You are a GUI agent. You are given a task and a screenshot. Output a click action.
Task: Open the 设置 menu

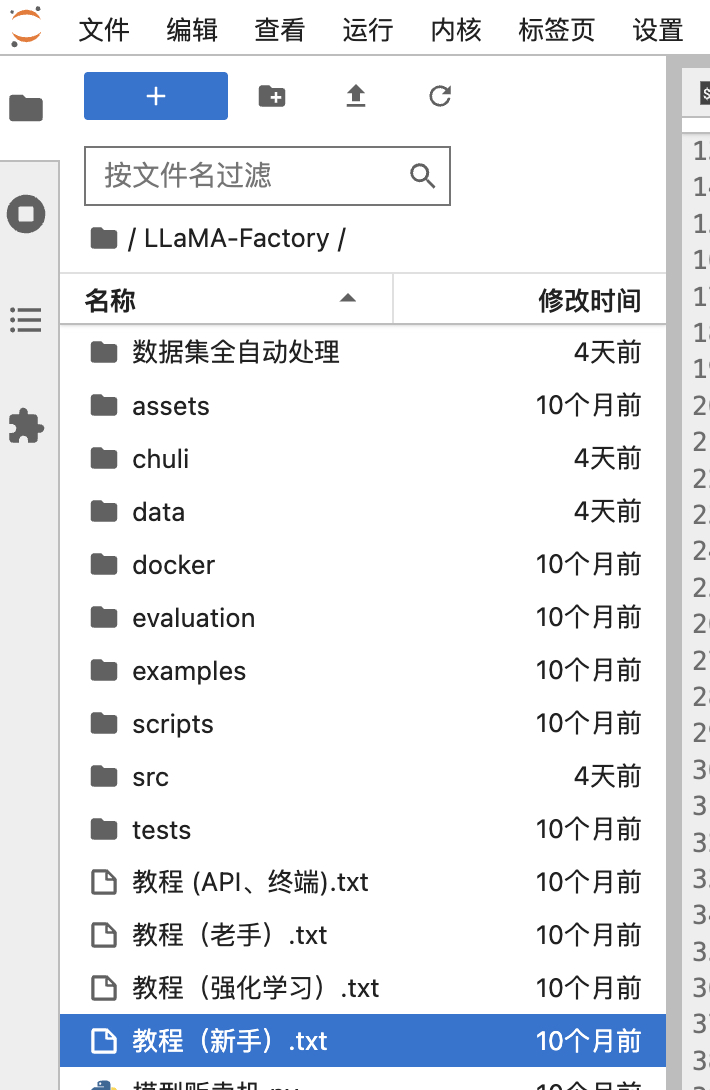pos(658,30)
